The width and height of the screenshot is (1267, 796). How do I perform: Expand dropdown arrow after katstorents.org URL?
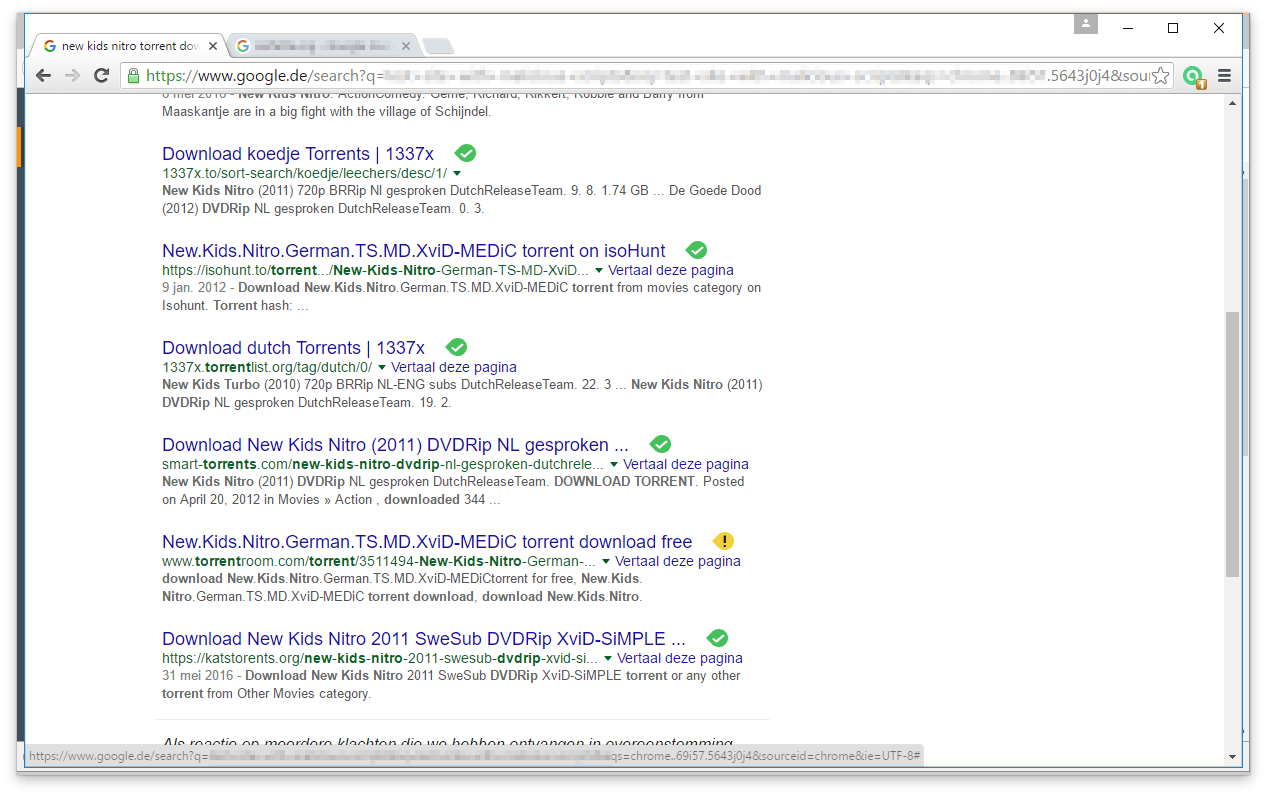(608, 658)
